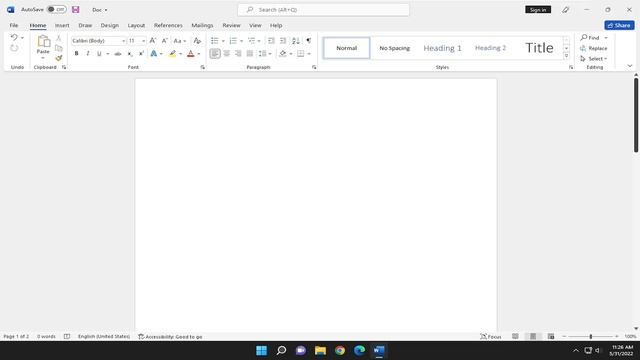Screen dimensions: 640x360
Task: Expand numbering list dropdown arrow
Action: coord(241,41)
